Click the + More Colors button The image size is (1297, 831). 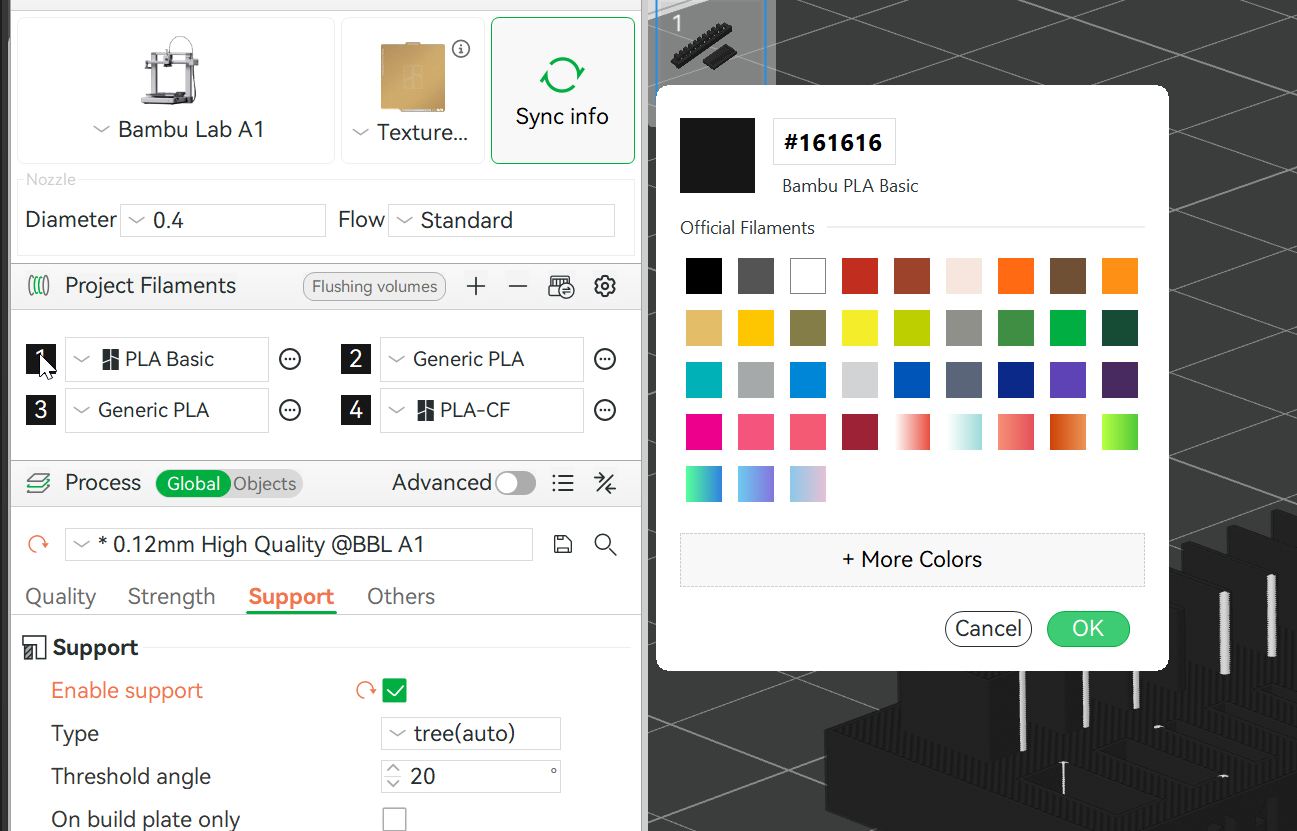point(912,560)
